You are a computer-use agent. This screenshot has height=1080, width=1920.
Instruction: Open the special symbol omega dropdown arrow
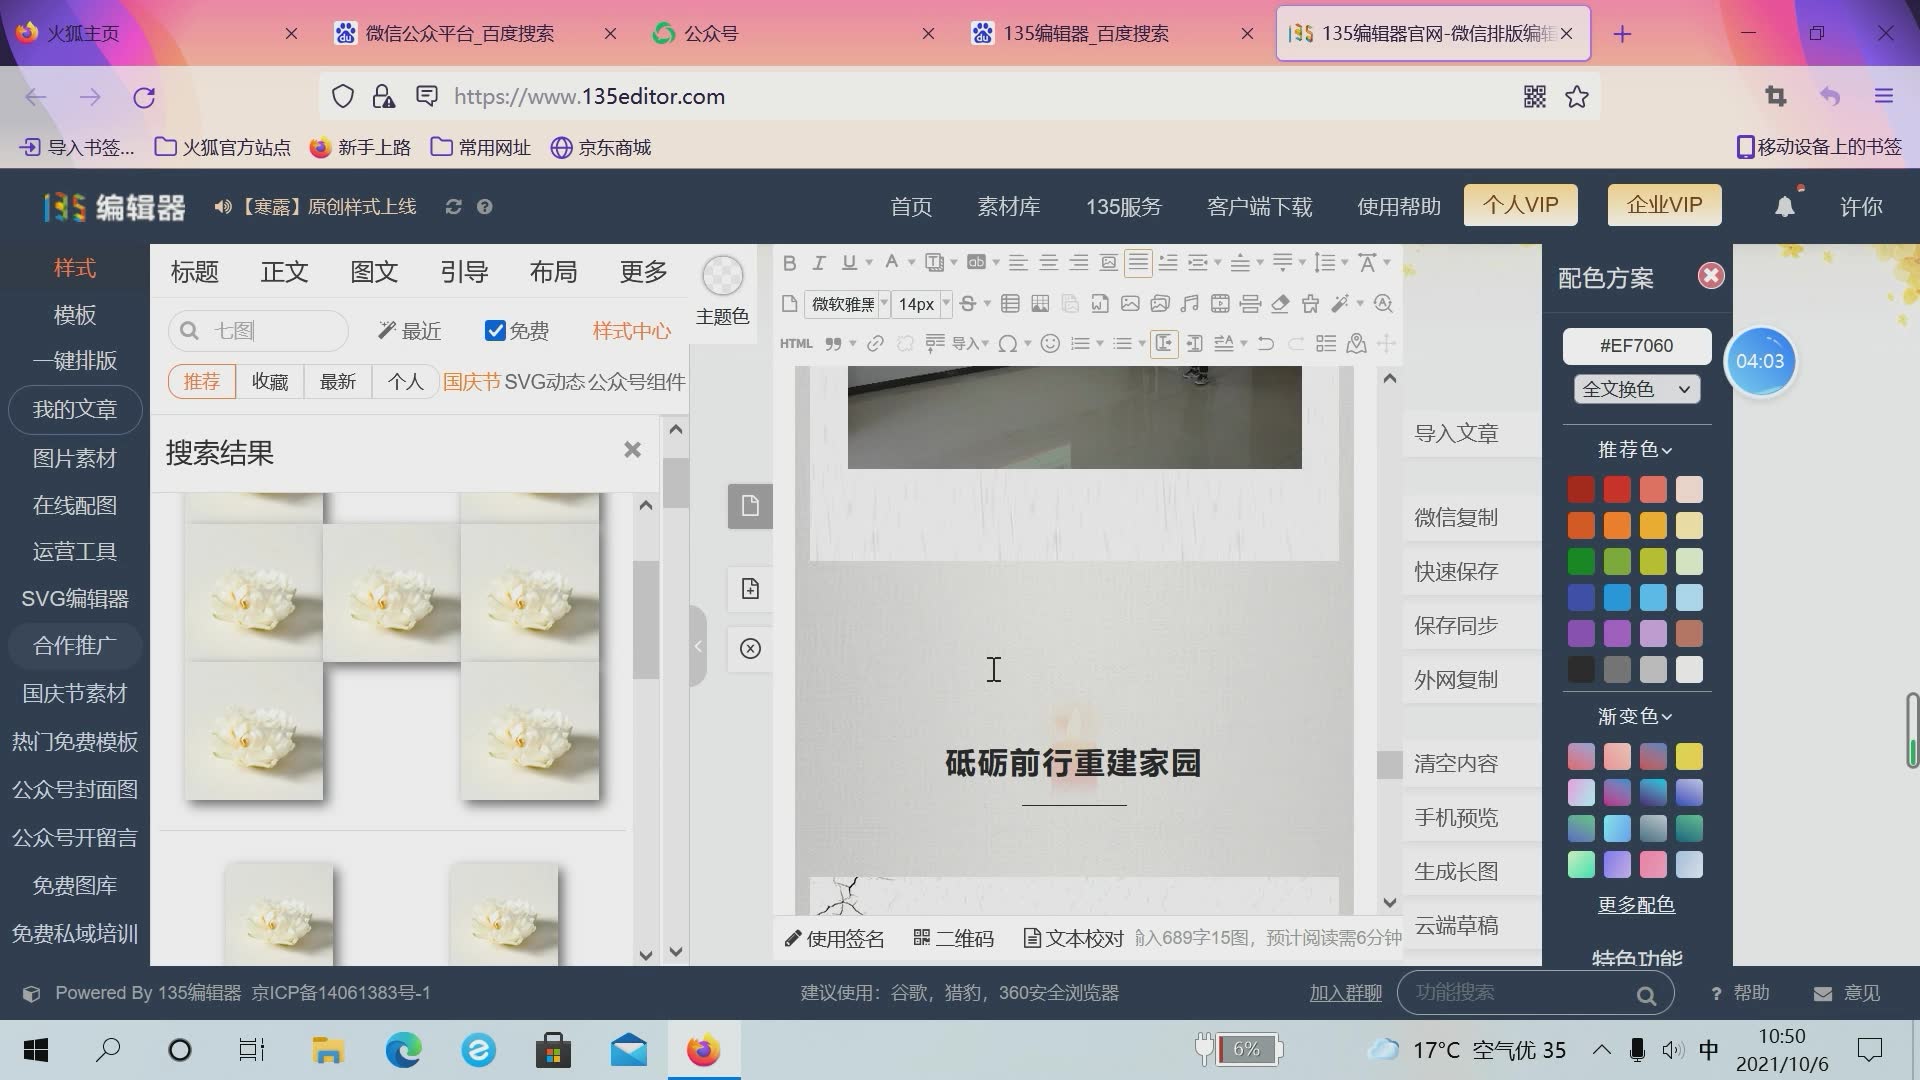1027,344
